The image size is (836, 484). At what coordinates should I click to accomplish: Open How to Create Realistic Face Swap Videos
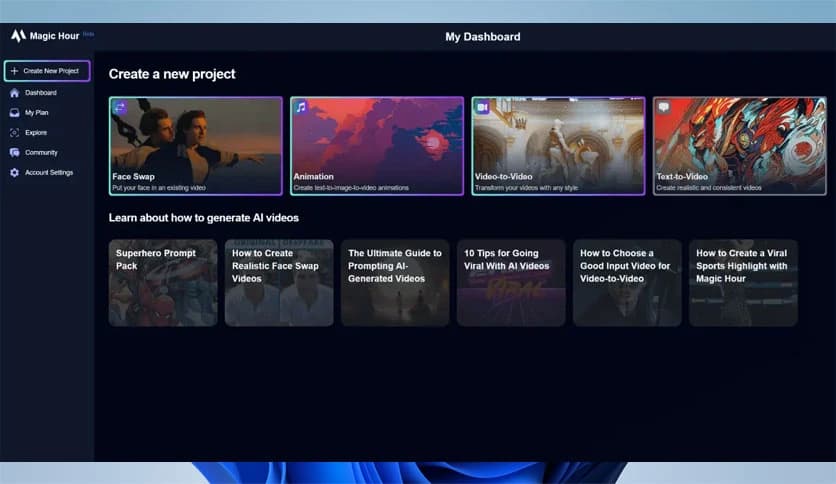[279, 283]
